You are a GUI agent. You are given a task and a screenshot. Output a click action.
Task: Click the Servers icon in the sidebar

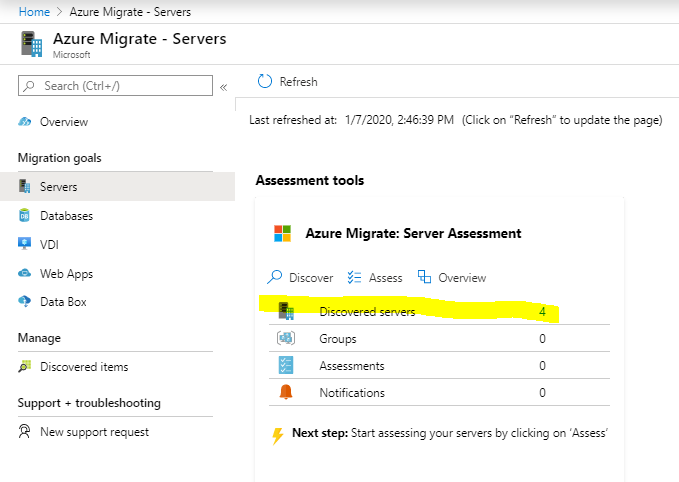[x=25, y=186]
